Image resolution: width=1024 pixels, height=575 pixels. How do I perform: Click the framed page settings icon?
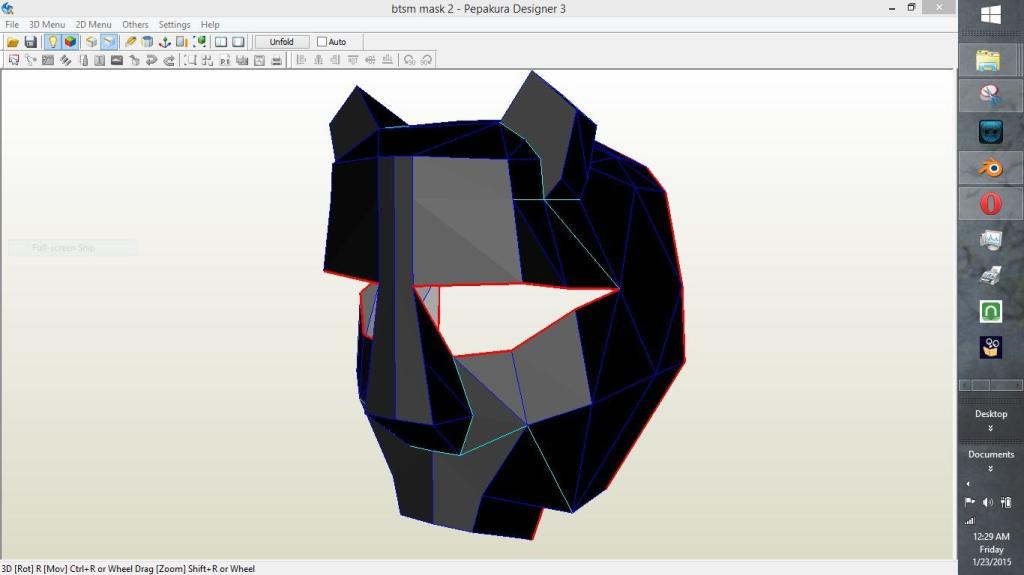click(259, 60)
